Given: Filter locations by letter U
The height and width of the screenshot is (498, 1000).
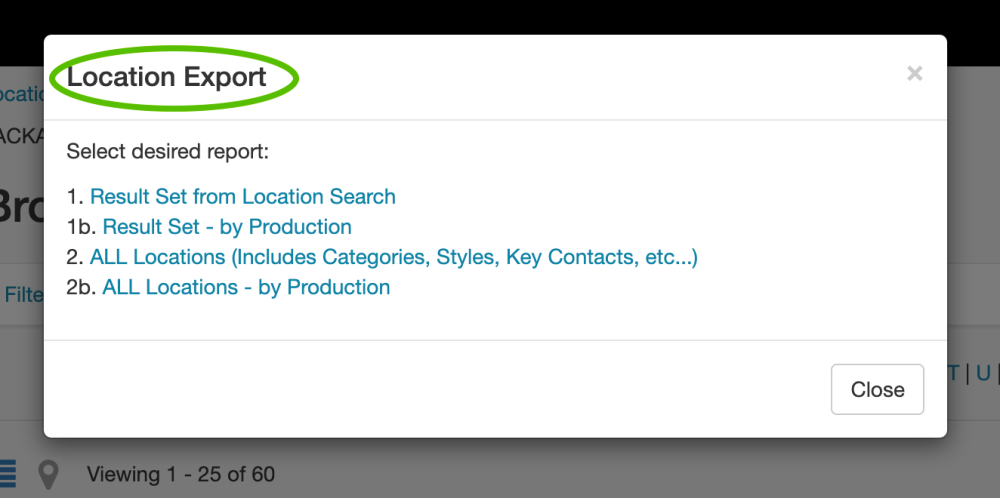Looking at the screenshot, I should [x=983, y=373].
